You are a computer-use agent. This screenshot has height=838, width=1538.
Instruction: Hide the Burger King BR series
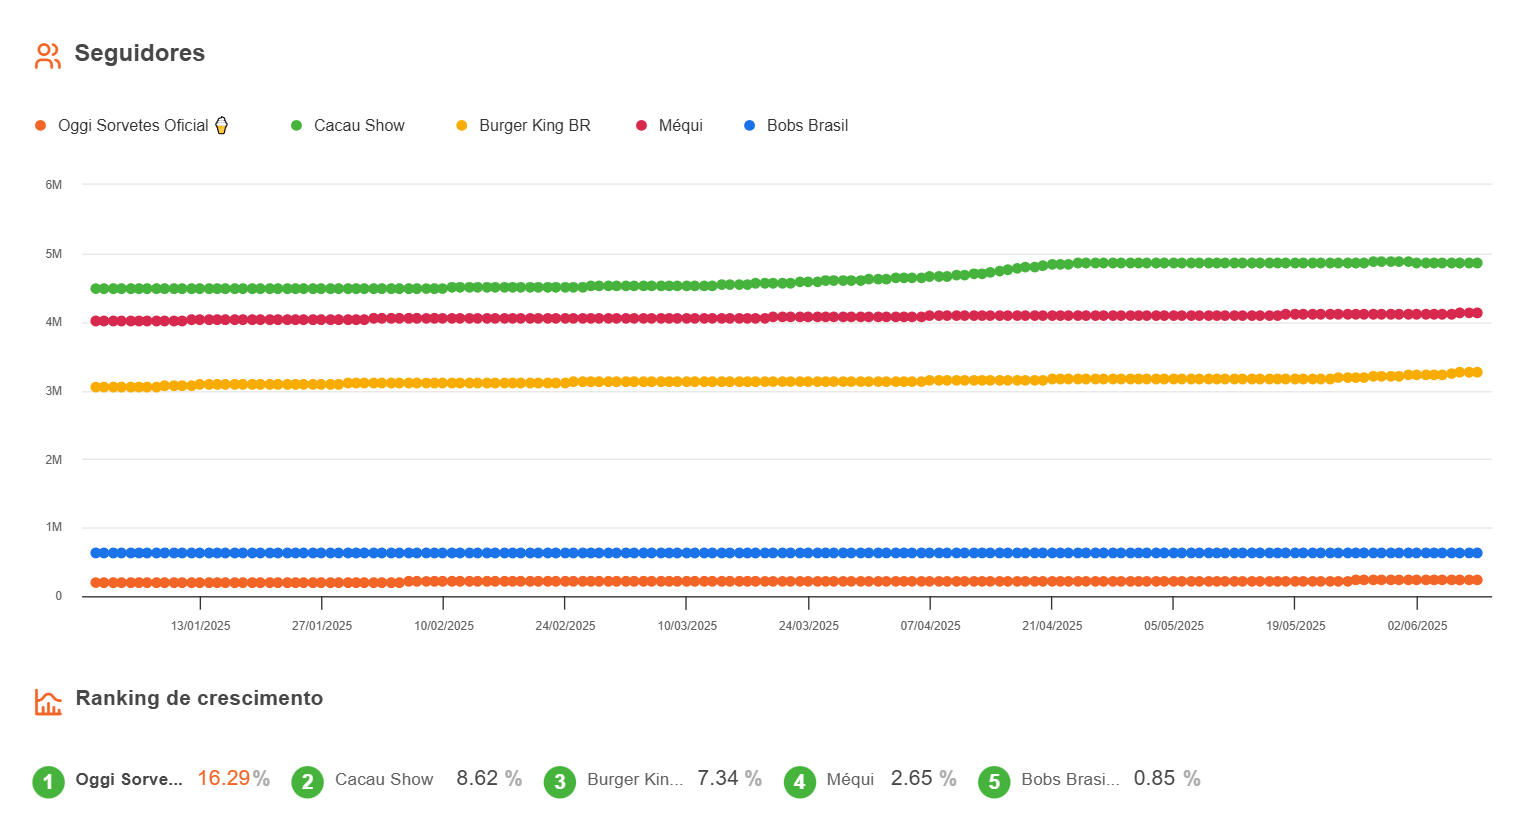click(534, 126)
